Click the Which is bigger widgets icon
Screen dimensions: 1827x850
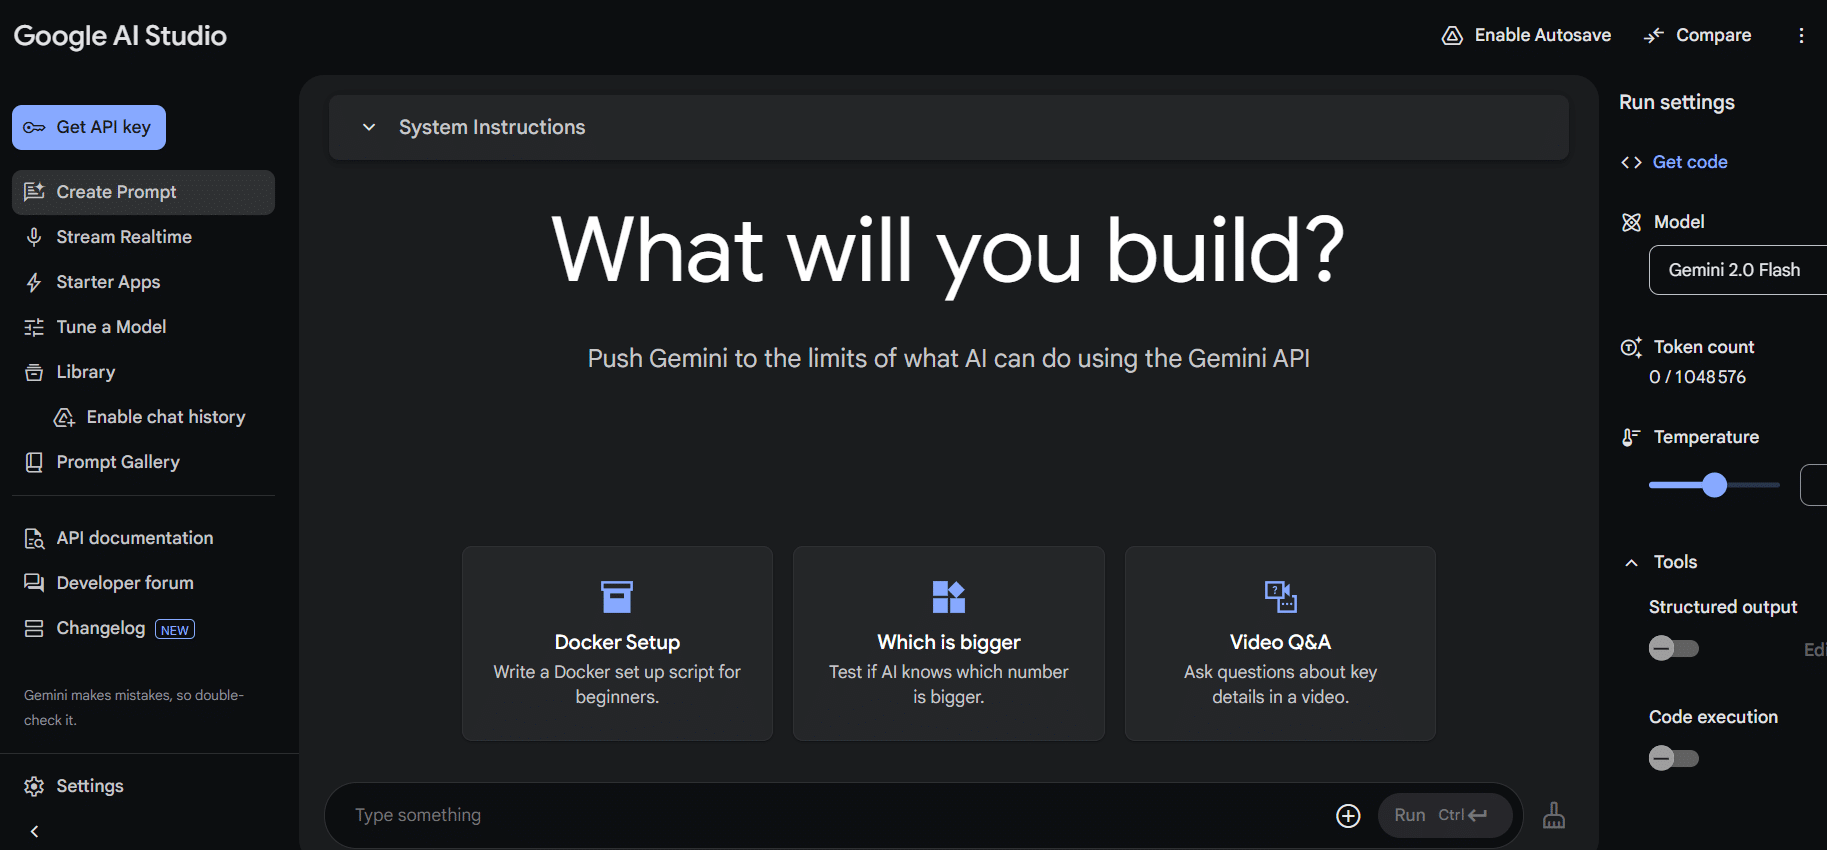[x=948, y=597]
